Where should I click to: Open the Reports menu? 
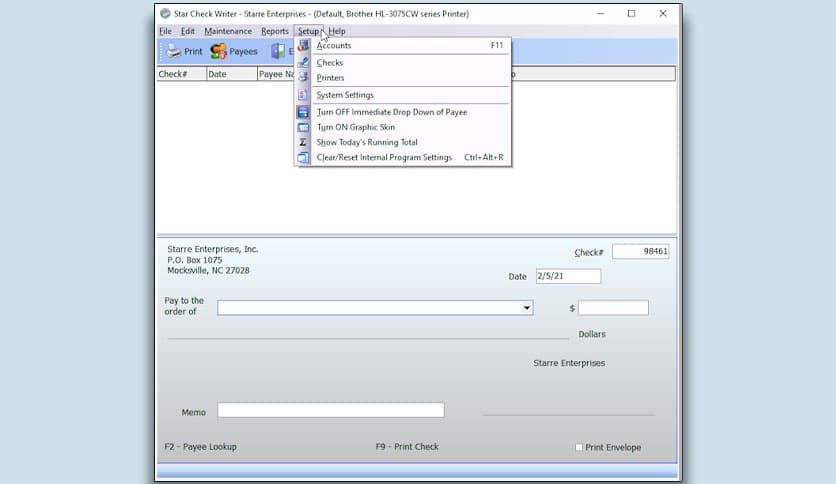pyautogui.click(x=275, y=31)
